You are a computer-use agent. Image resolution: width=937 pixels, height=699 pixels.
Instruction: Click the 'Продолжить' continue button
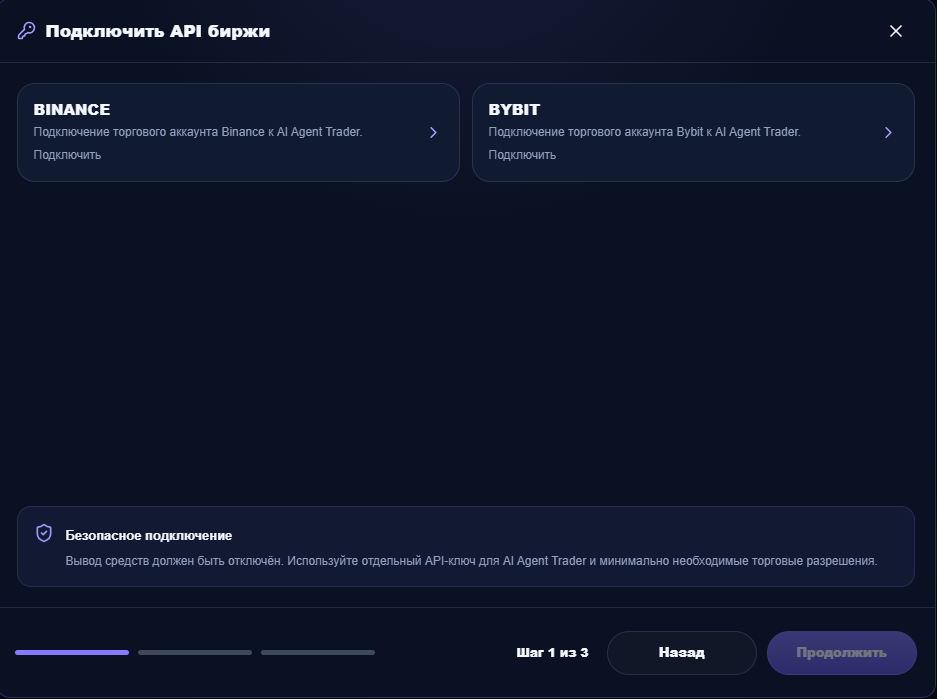click(841, 653)
